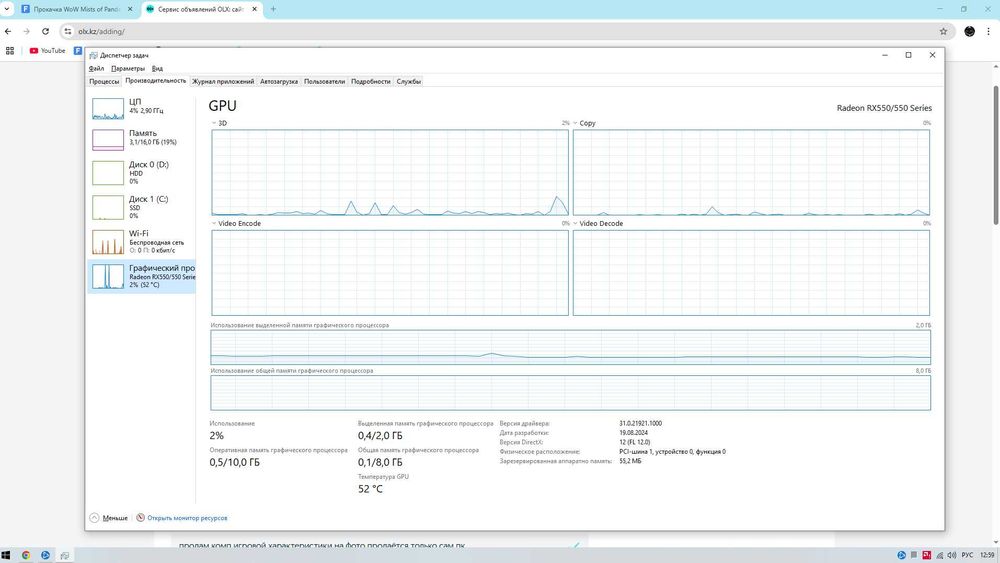Screen dimensions: 1000x563
Task: Click DirectX version 12 (FL 12.0)
Action: point(635,442)
